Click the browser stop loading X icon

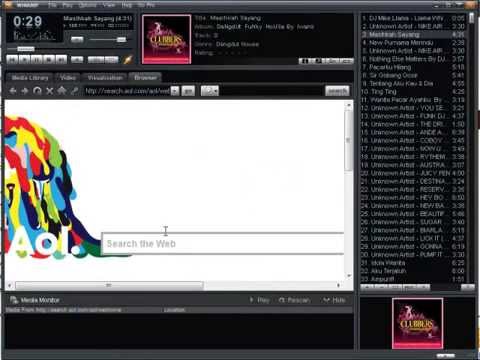click(x=50, y=91)
